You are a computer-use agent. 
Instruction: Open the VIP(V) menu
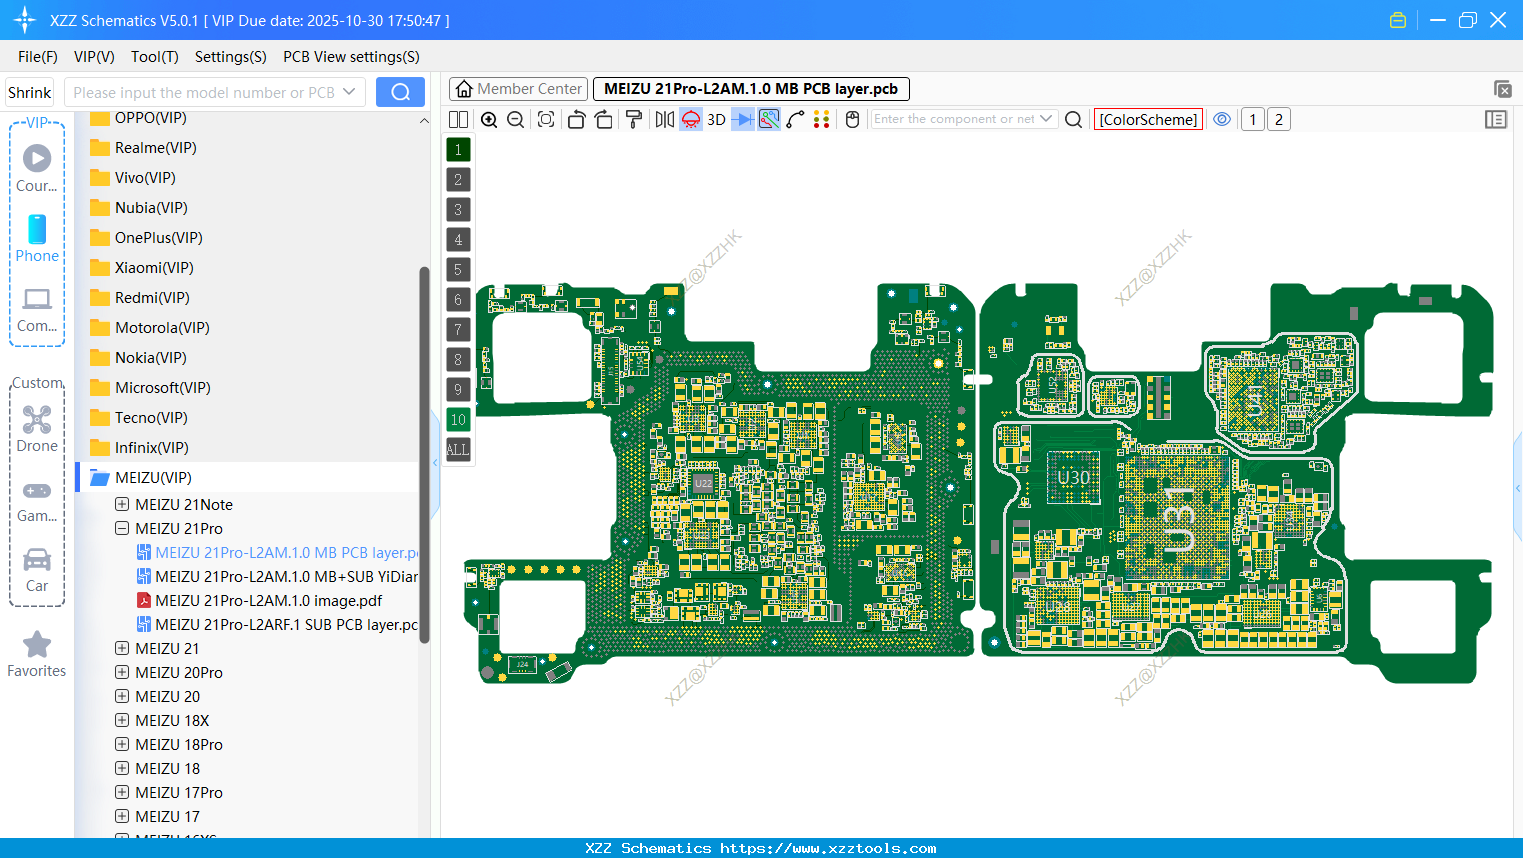[94, 56]
